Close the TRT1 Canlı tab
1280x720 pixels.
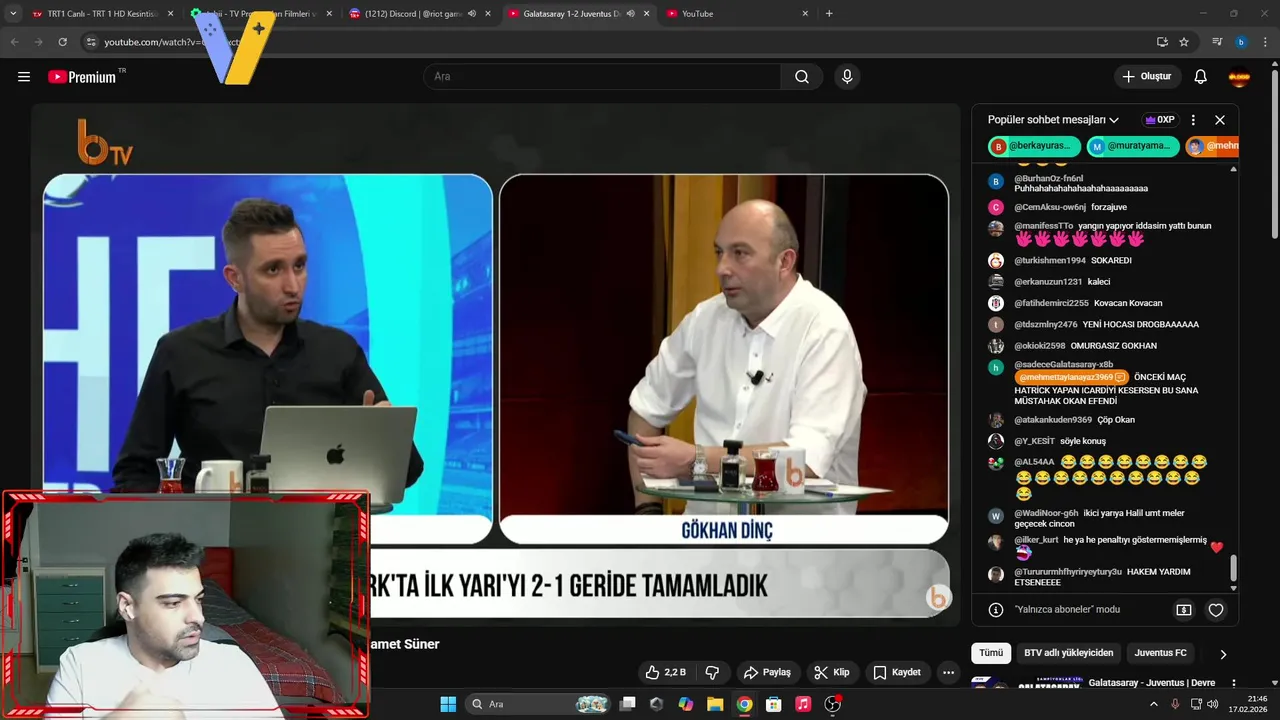[x=170, y=14]
